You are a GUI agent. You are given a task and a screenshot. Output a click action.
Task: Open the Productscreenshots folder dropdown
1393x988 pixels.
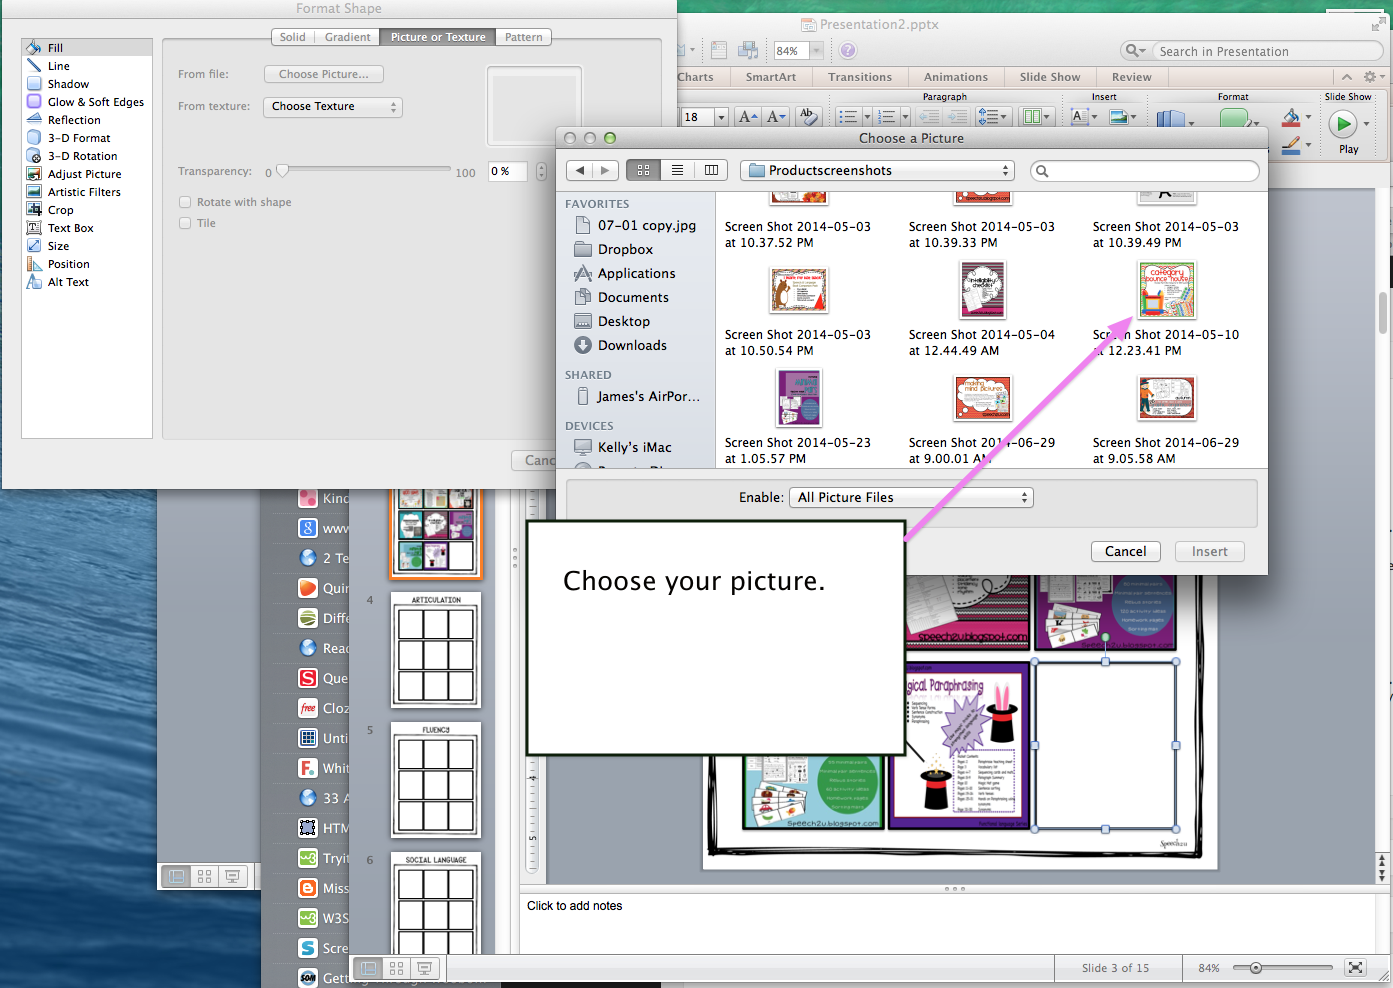[x=877, y=171]
